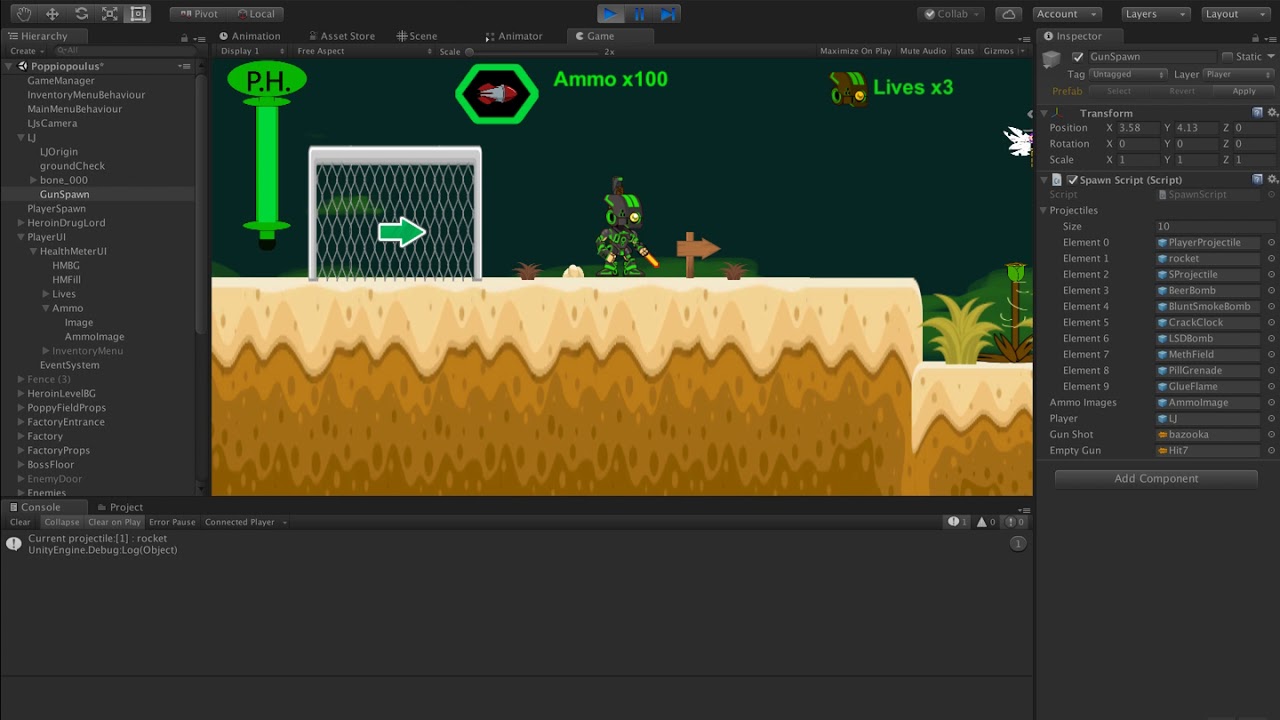Open the Account dropdown
The image size is (1280, 720).
(x=1066, y=14)
